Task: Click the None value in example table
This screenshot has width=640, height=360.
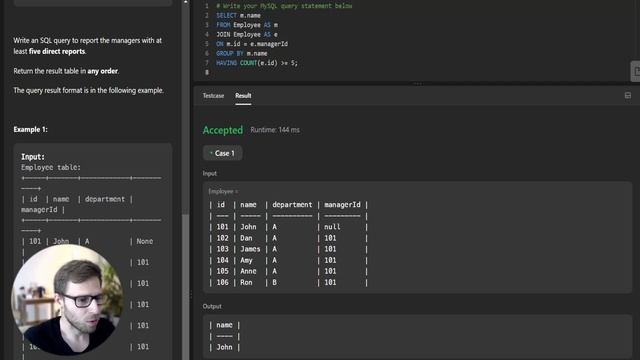Action: pyautogui.click(x=144, y=241)
